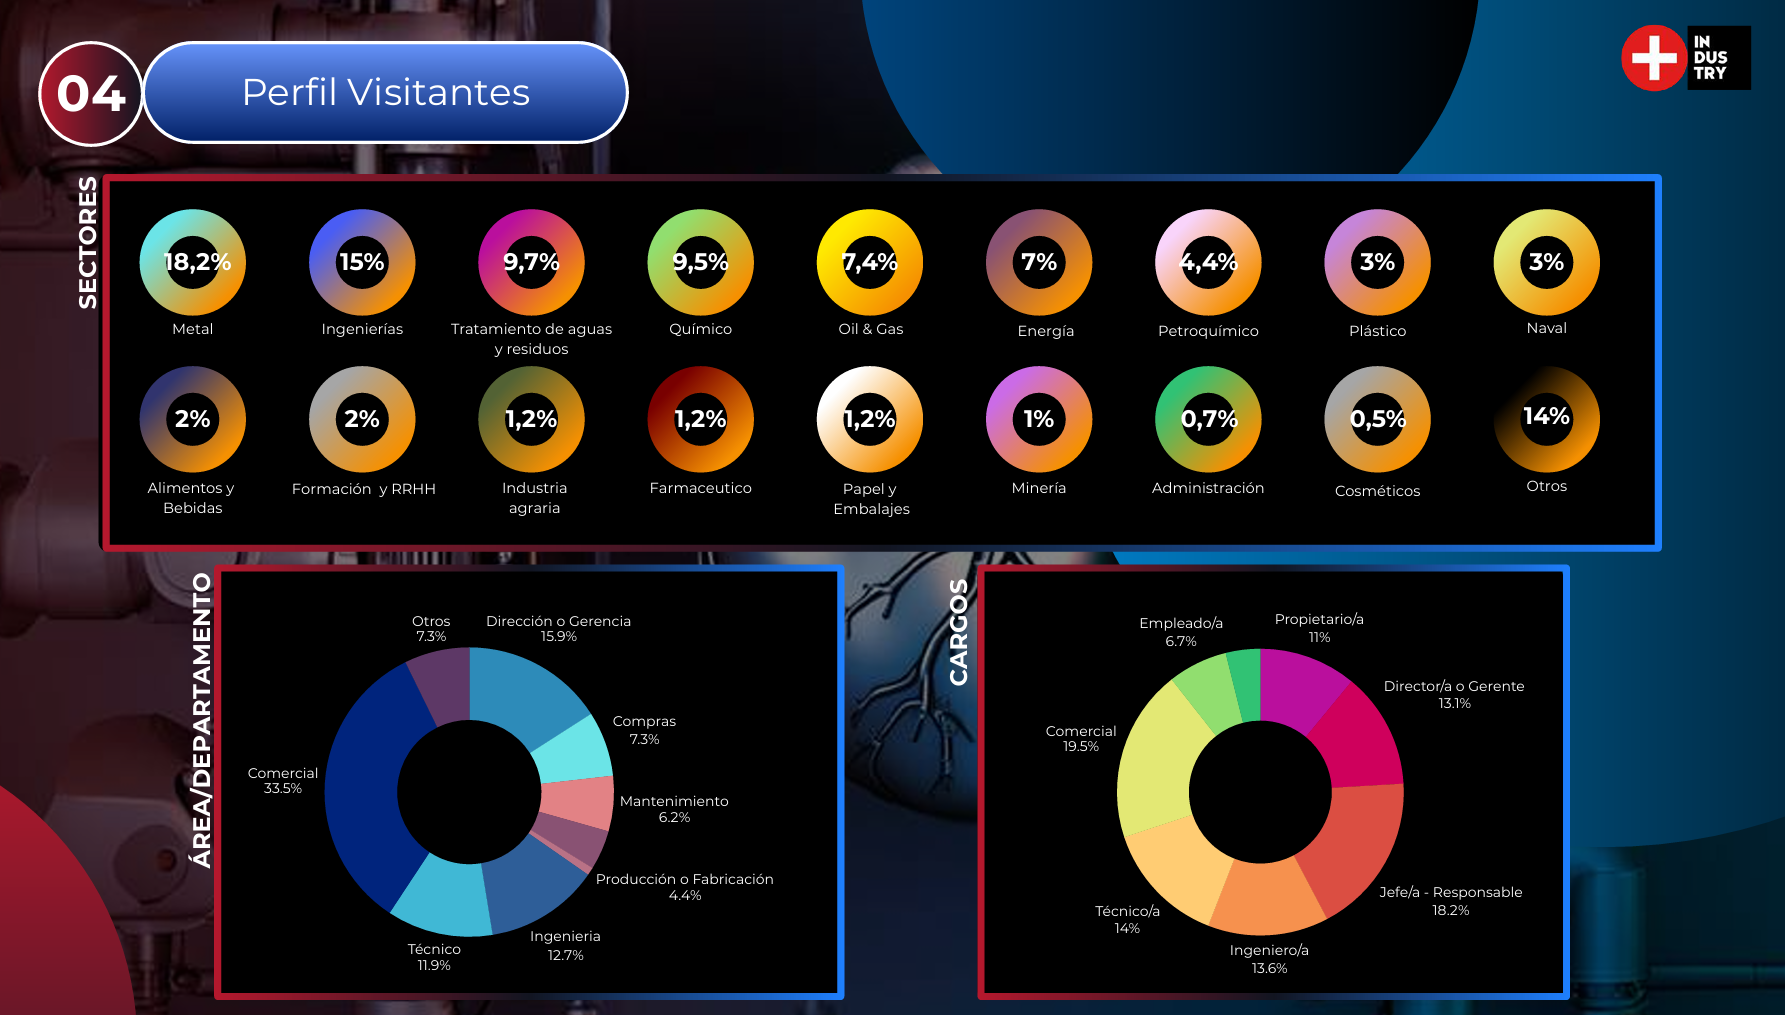Select the Plástico 3% donut ring
The height and width of the screenshot is (1015, 1785).
point(1377,262)
